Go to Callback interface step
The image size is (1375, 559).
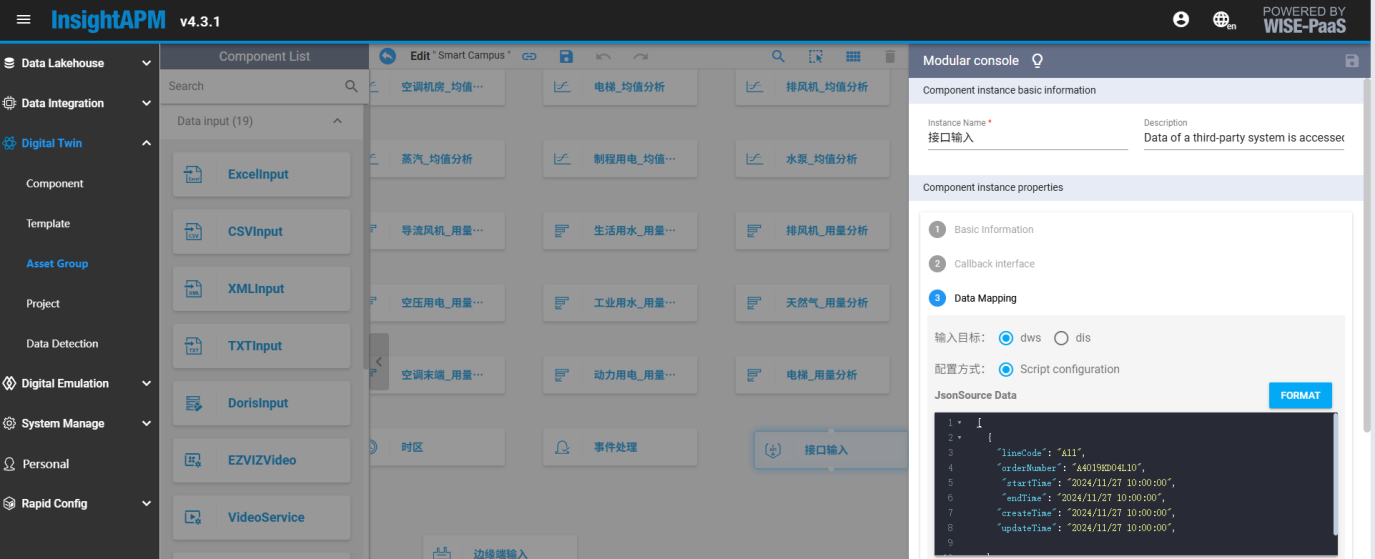click(993, 264)
